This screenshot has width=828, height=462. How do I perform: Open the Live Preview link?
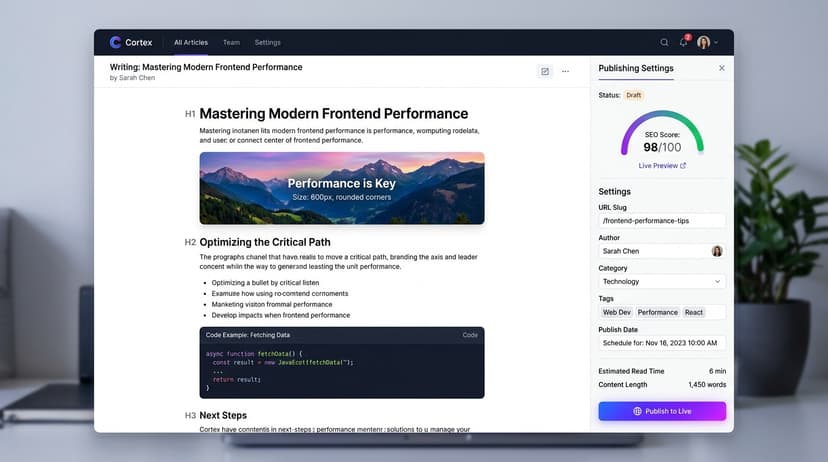pyautogui.click(x=662, y=166)
